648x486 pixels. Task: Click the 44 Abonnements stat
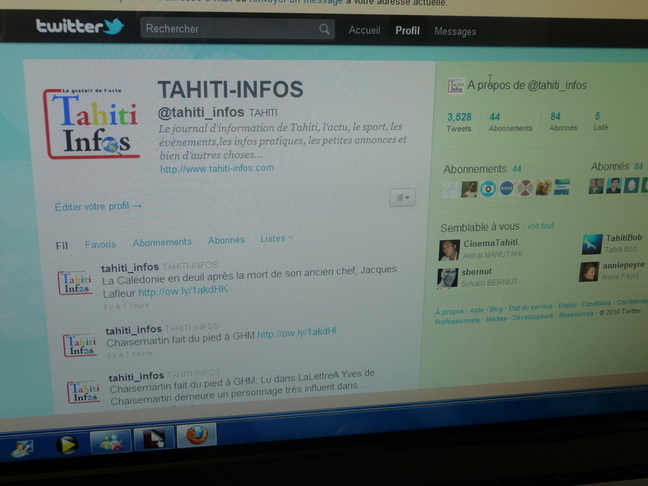tap(510, 122)
